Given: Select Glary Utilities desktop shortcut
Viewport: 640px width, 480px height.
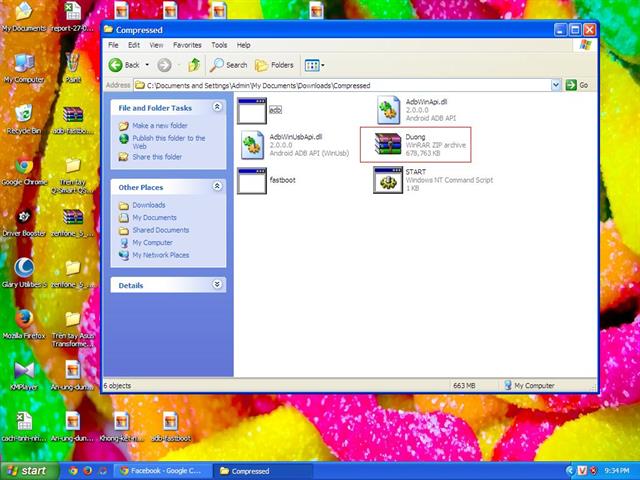Looking at the screenshot, I should (24, 273).
